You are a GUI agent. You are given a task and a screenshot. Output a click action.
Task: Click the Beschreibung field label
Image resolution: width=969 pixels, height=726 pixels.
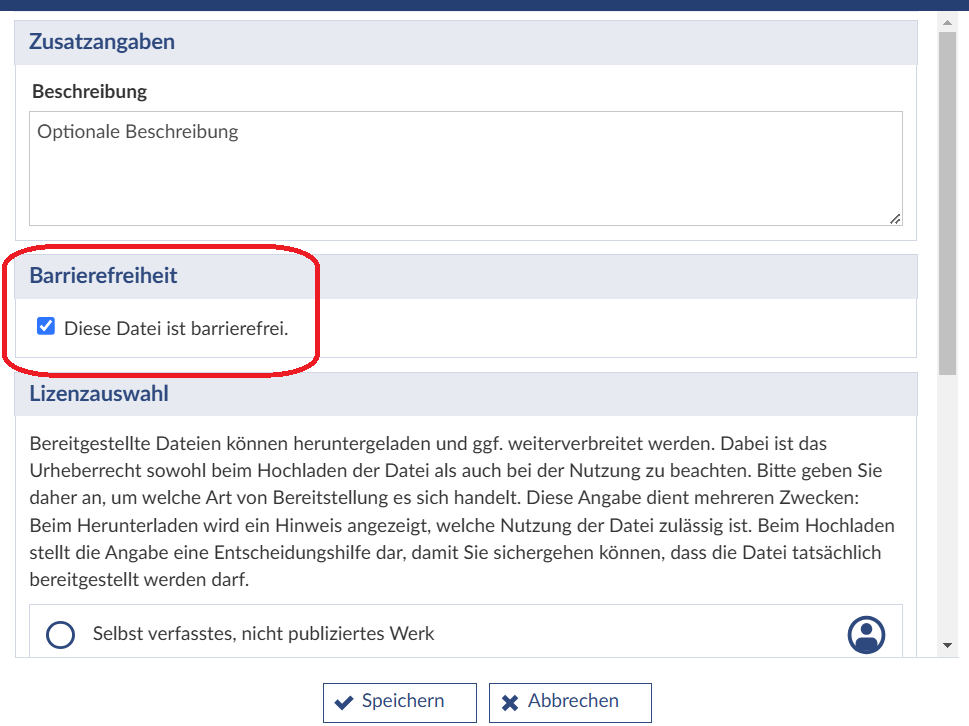(88, 91)
